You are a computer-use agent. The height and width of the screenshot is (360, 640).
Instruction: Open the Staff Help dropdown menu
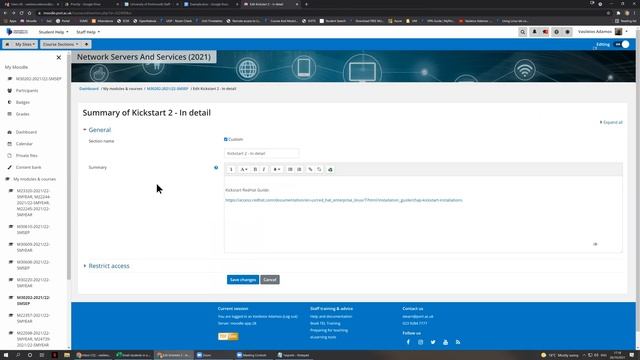tap(88, 32)
